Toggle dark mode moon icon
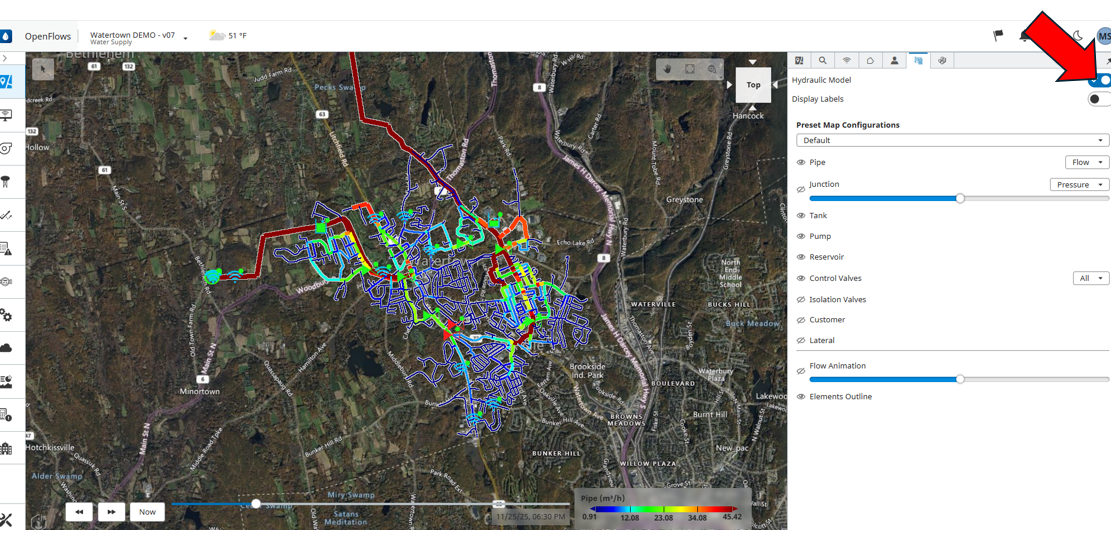Image resolution: width=1111 pixels, height=543 pixels. click(1077, 35)
